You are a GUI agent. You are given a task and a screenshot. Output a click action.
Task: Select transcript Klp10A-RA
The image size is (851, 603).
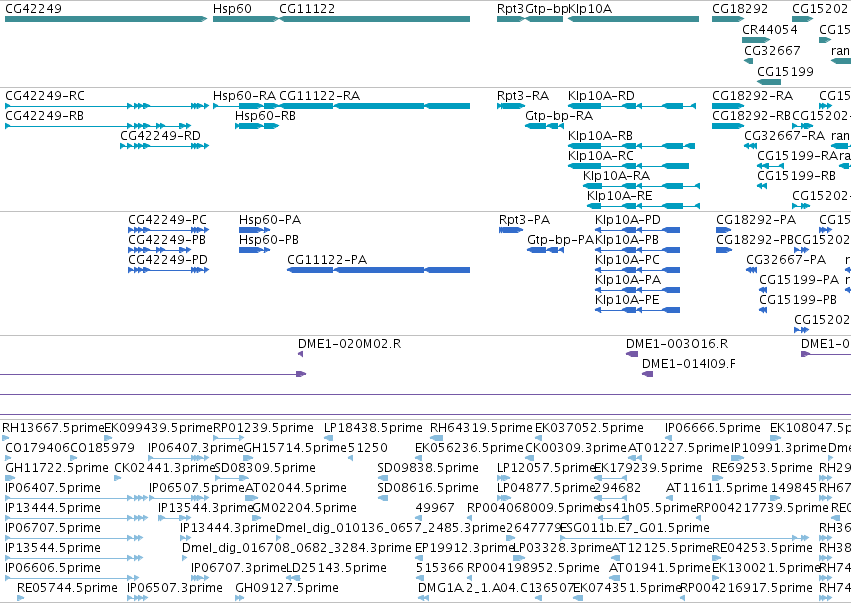point(641,186)
